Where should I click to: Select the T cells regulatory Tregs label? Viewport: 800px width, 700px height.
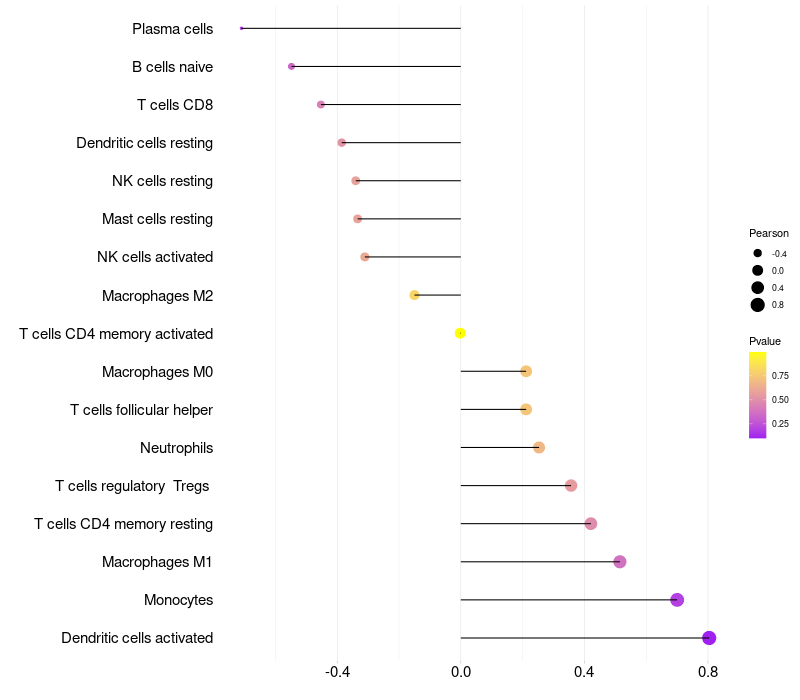click(x=132, y=486)
